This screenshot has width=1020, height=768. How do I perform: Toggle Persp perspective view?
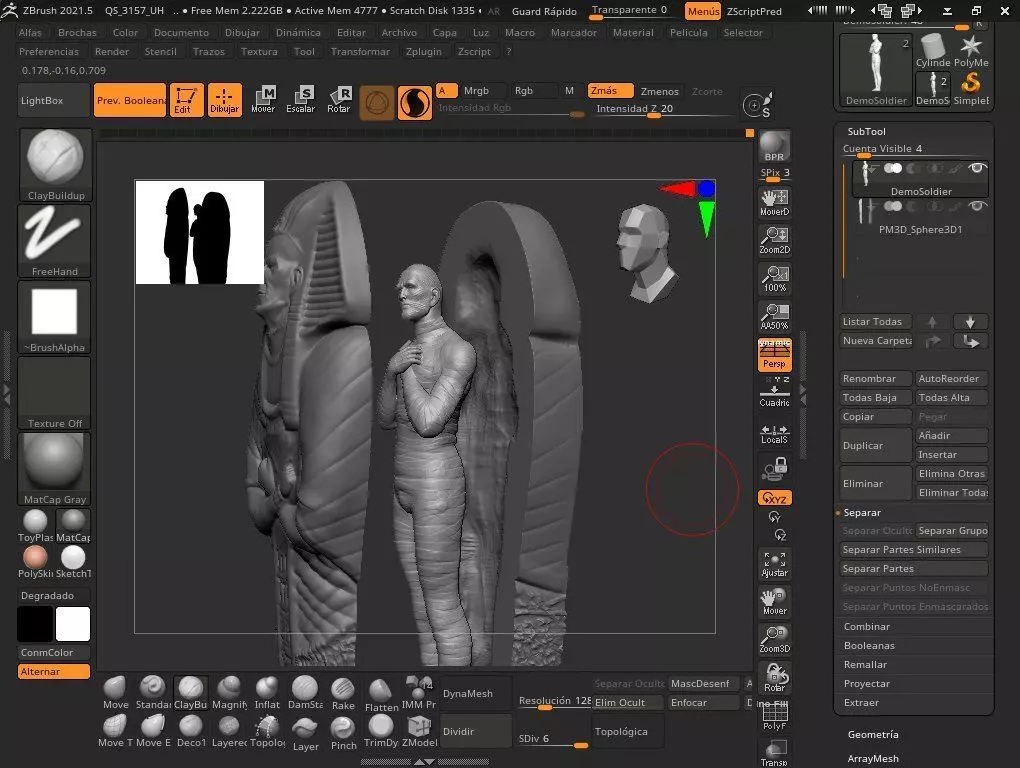(774, 355)
